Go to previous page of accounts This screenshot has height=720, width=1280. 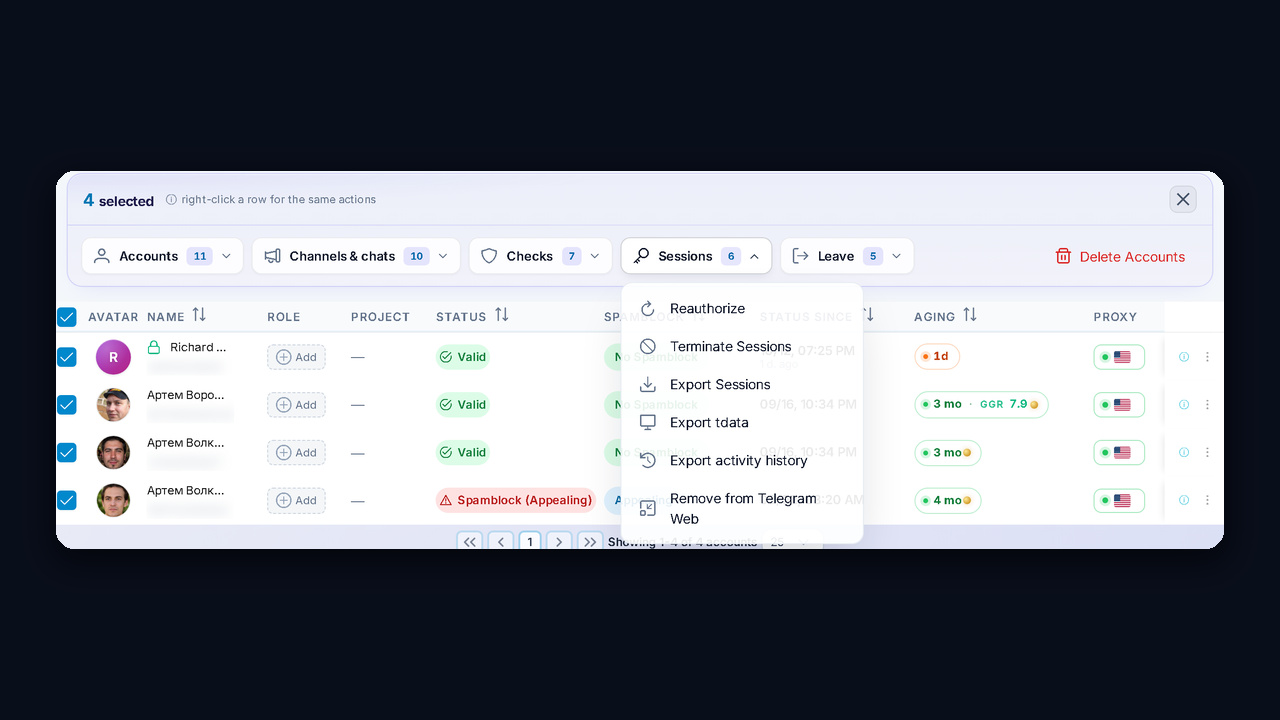(501, 541)
